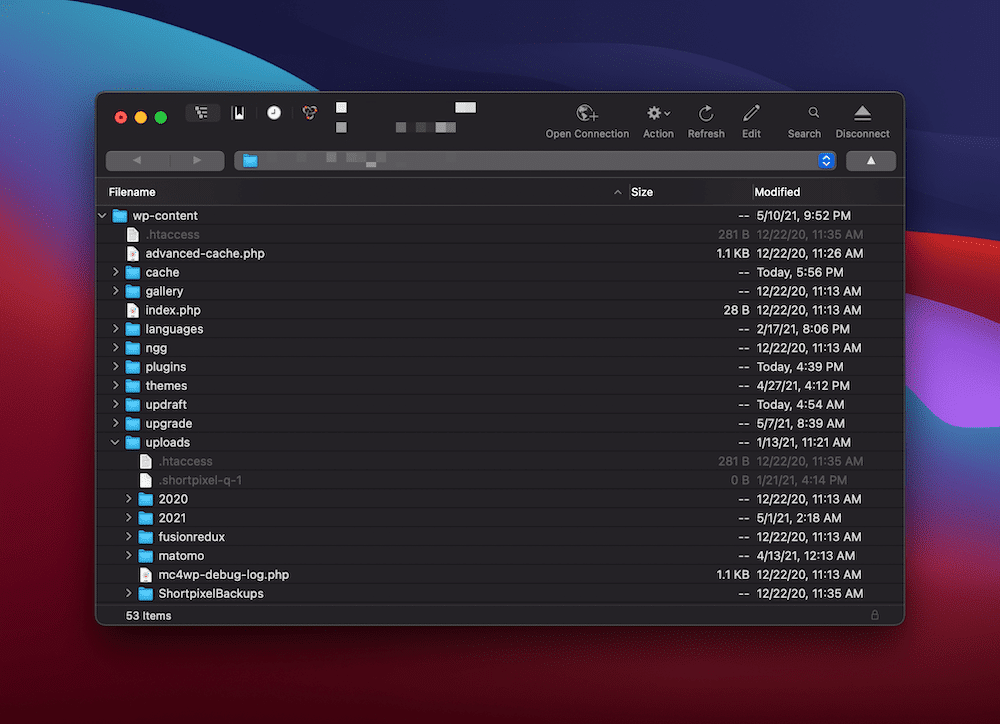Image resolution: width=1000 pixels, height=724 pixels.
Task: Open the sync servers icon beside the clock
Action: (309, 112)
